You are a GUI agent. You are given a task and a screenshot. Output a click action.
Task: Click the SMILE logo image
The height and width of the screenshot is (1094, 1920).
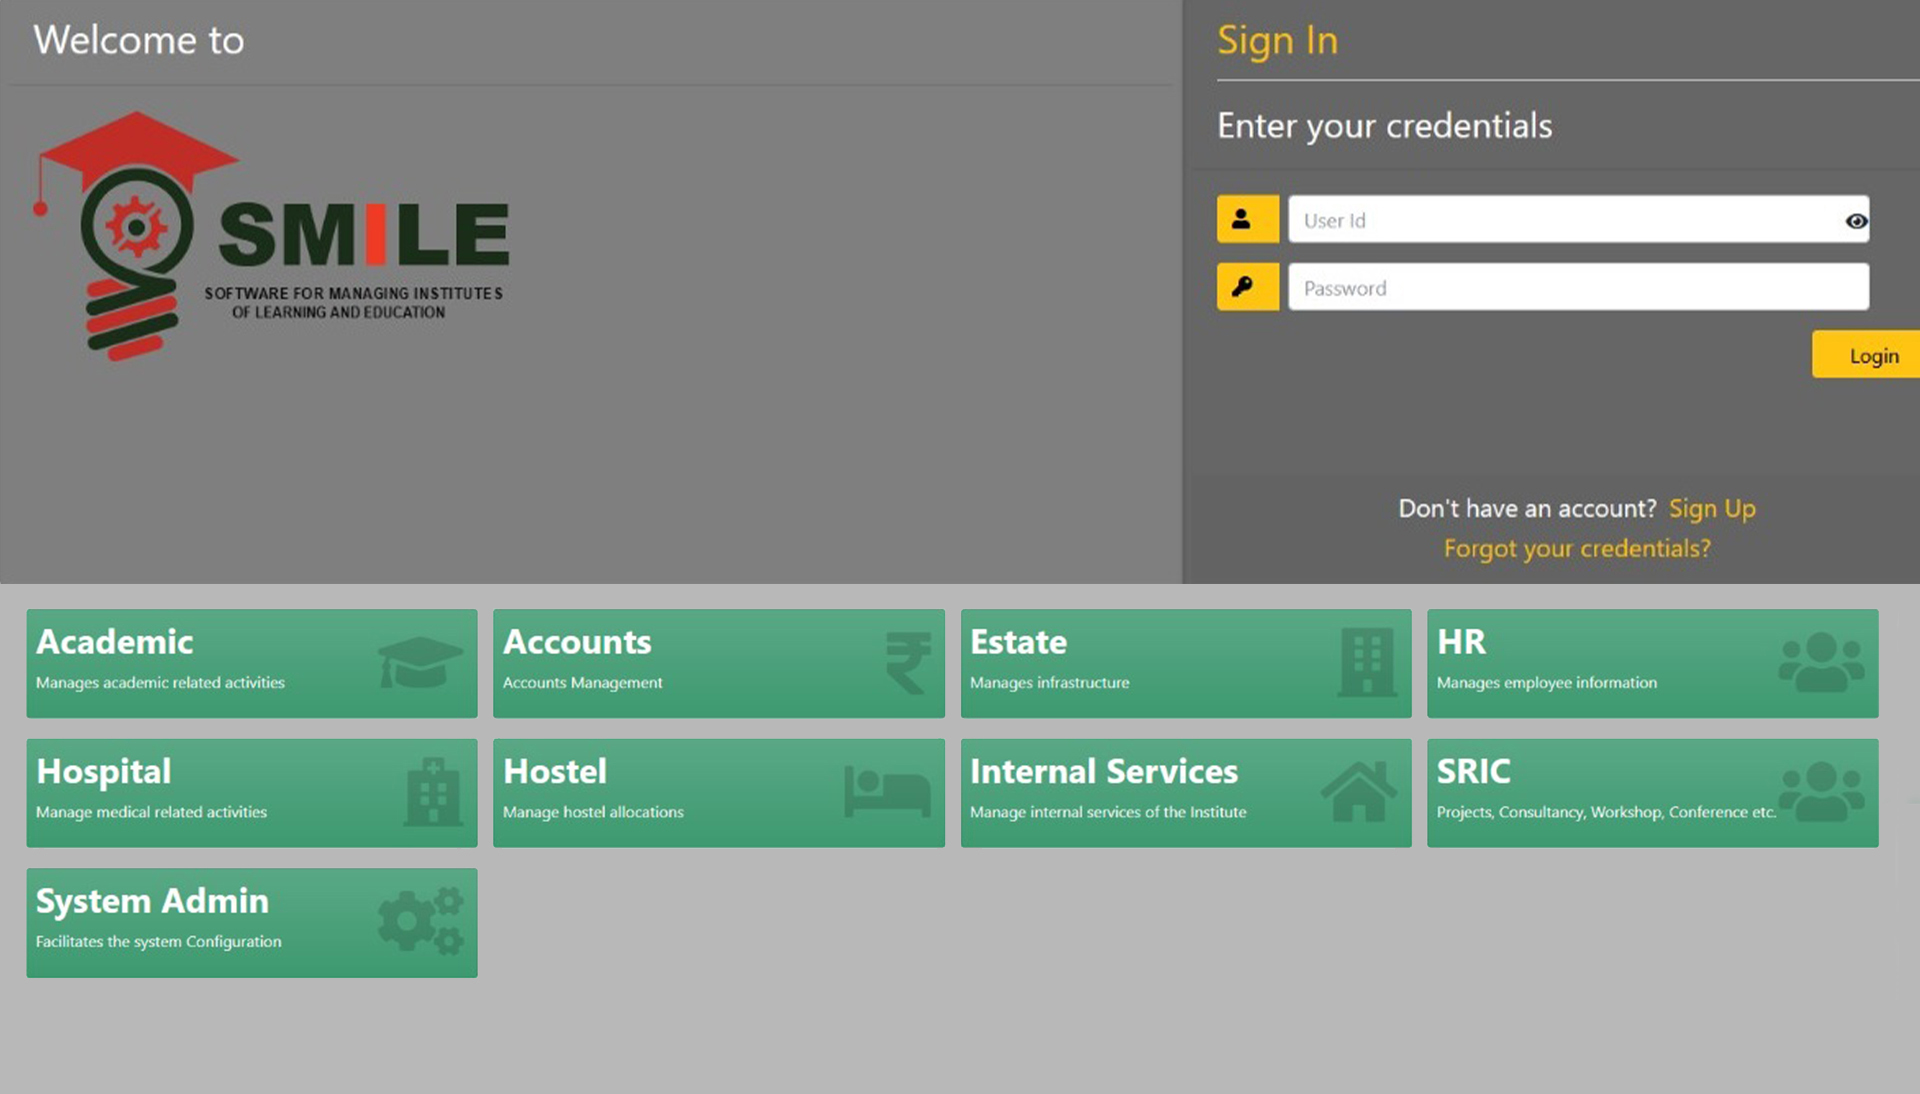click(x=271, y=237)
